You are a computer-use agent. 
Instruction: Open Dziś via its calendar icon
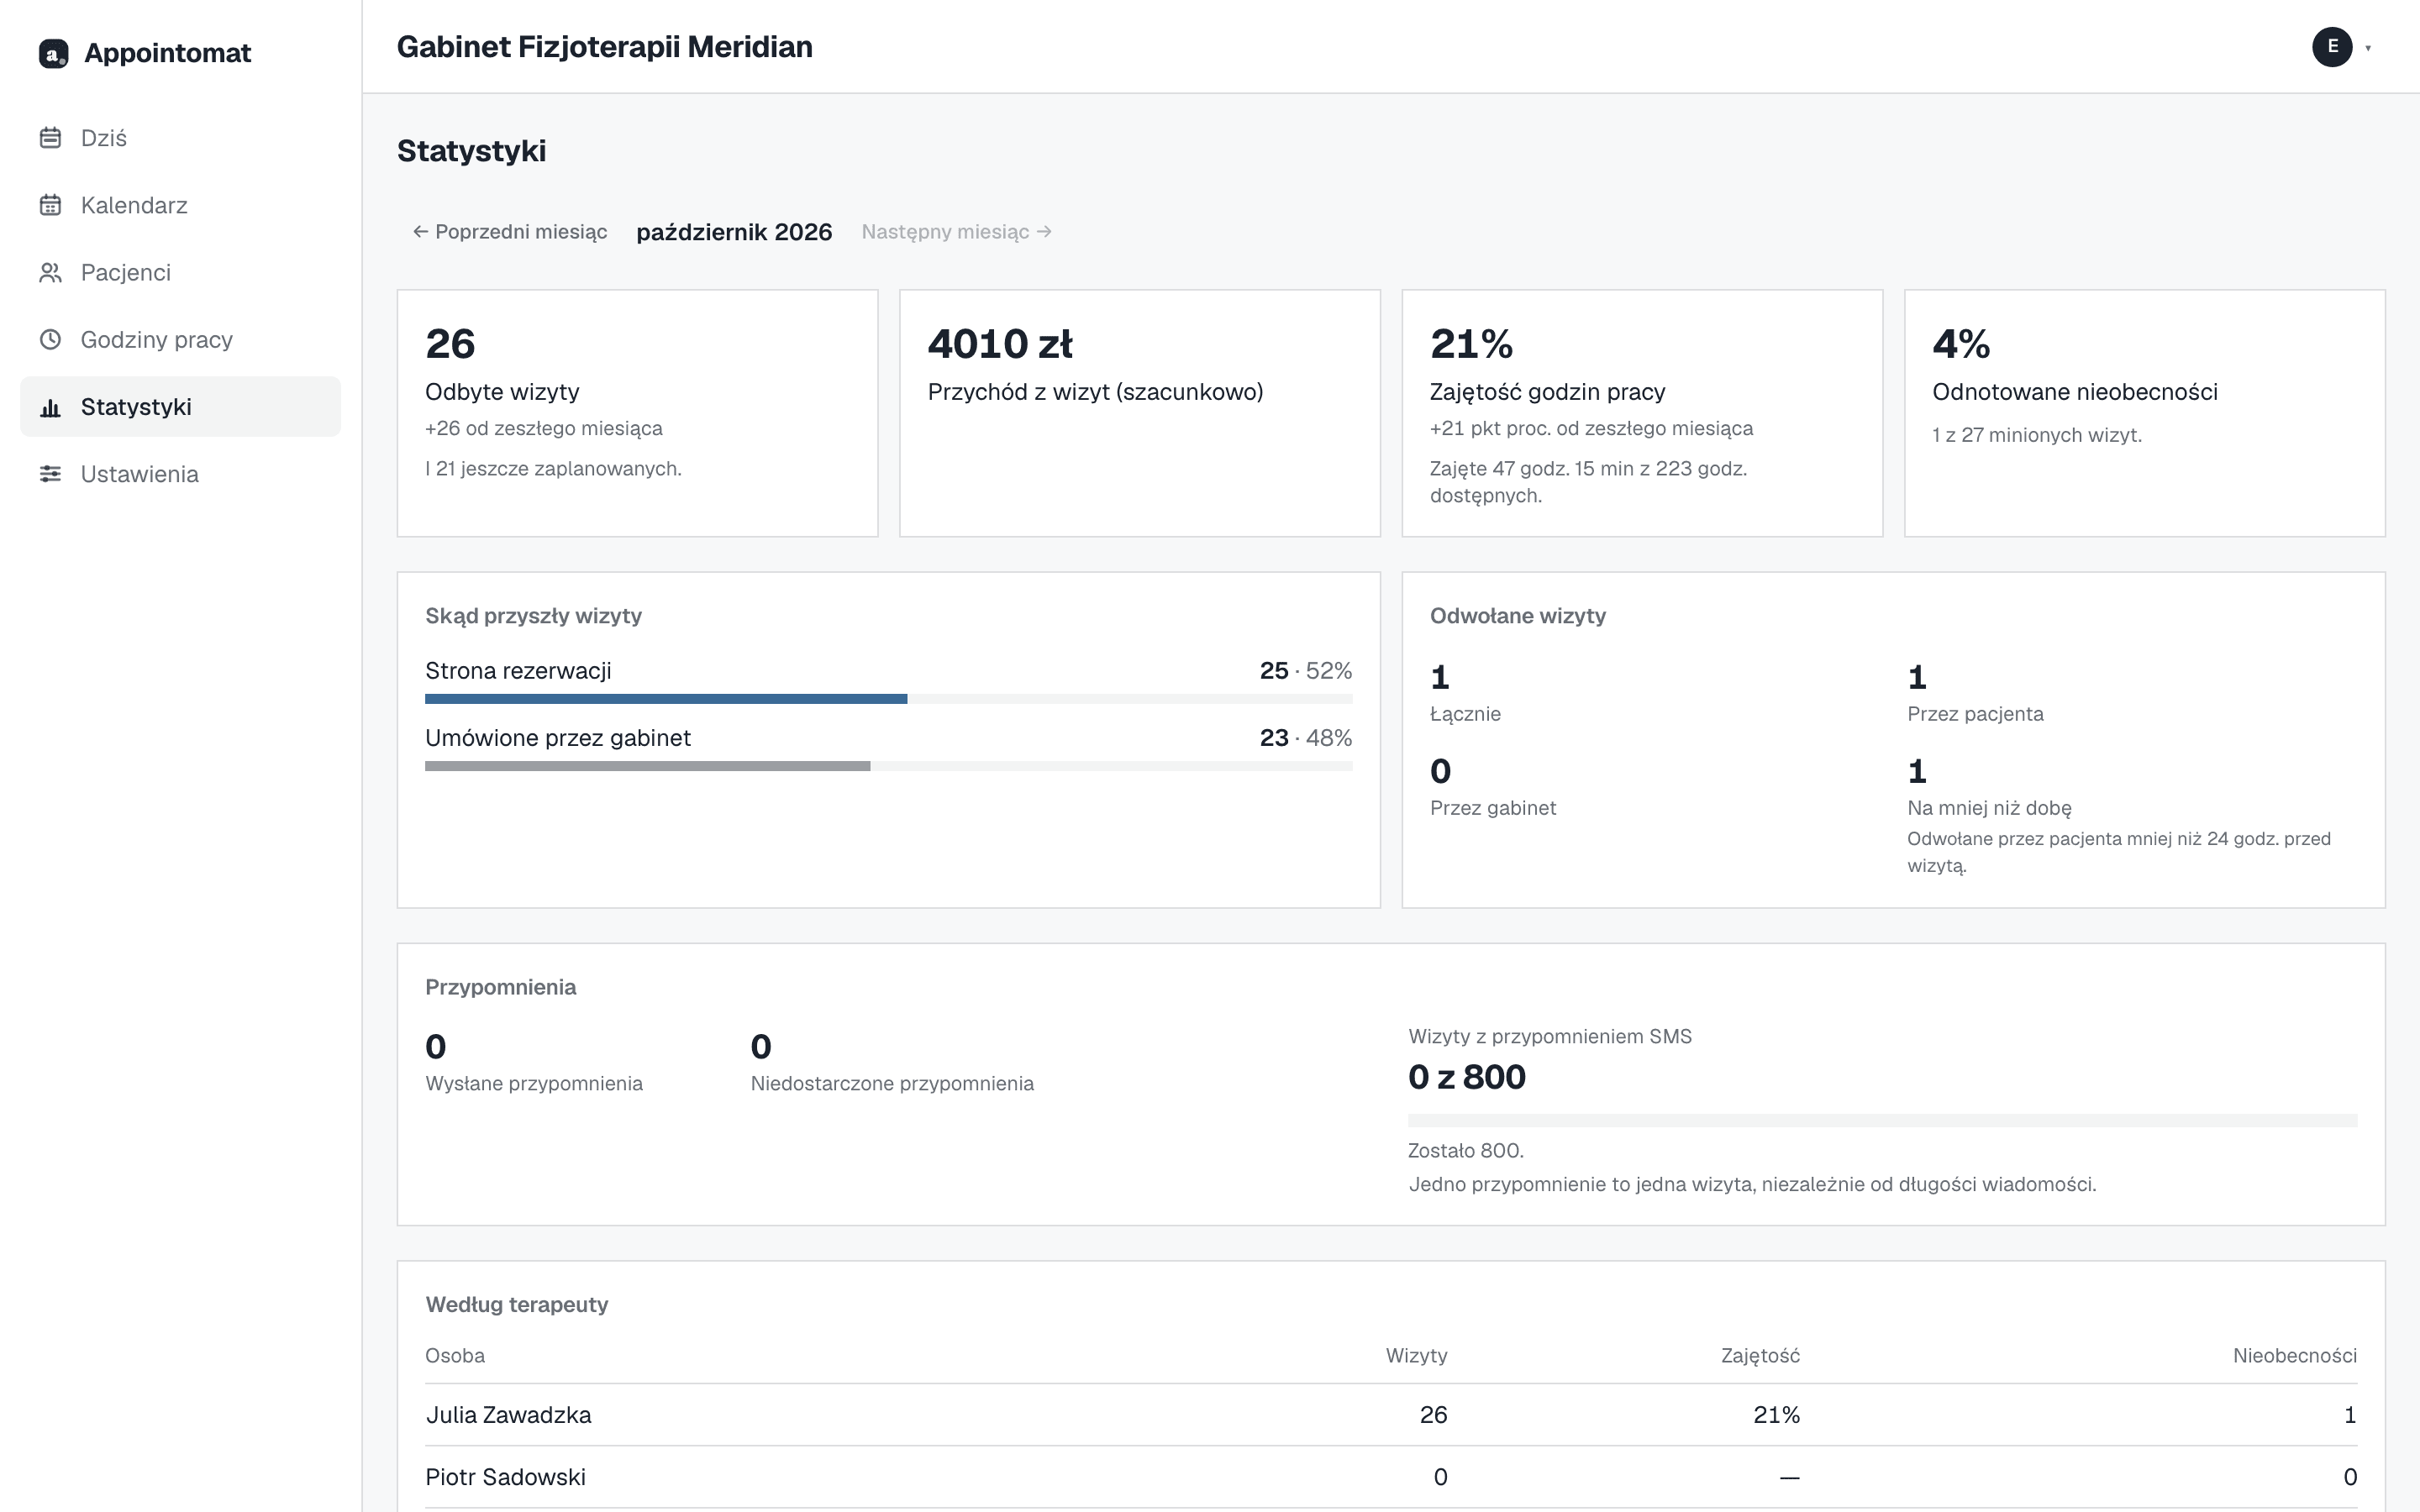50,138
